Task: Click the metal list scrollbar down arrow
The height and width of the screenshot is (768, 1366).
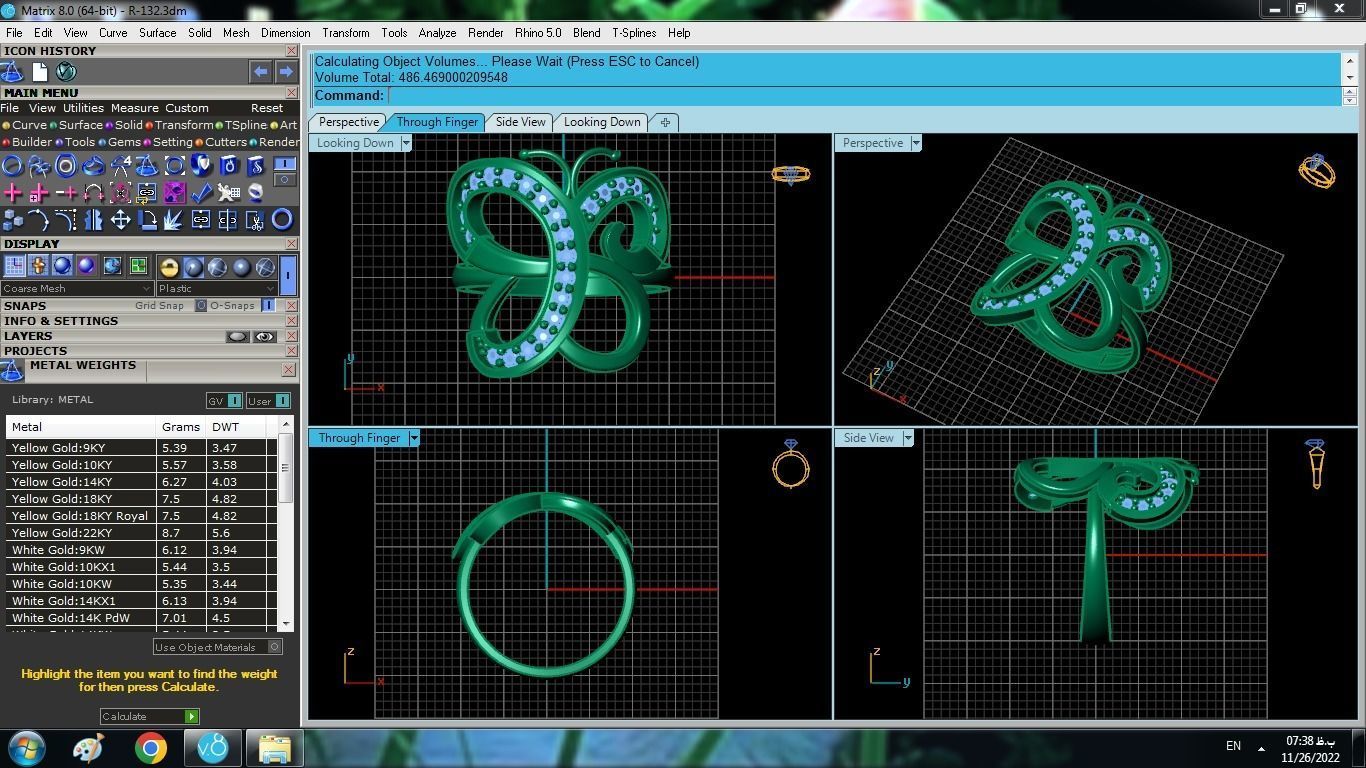Action: pyautogui.click(x=286, y=623)
